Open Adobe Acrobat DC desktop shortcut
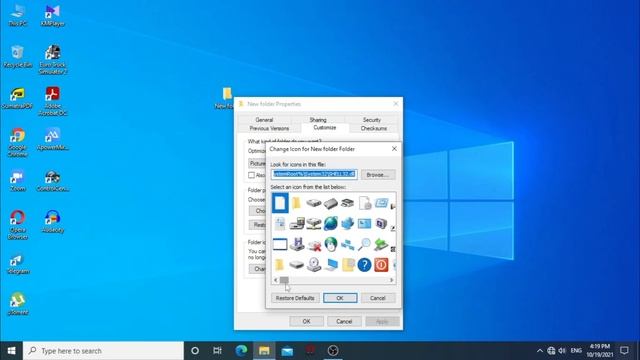 53,101
